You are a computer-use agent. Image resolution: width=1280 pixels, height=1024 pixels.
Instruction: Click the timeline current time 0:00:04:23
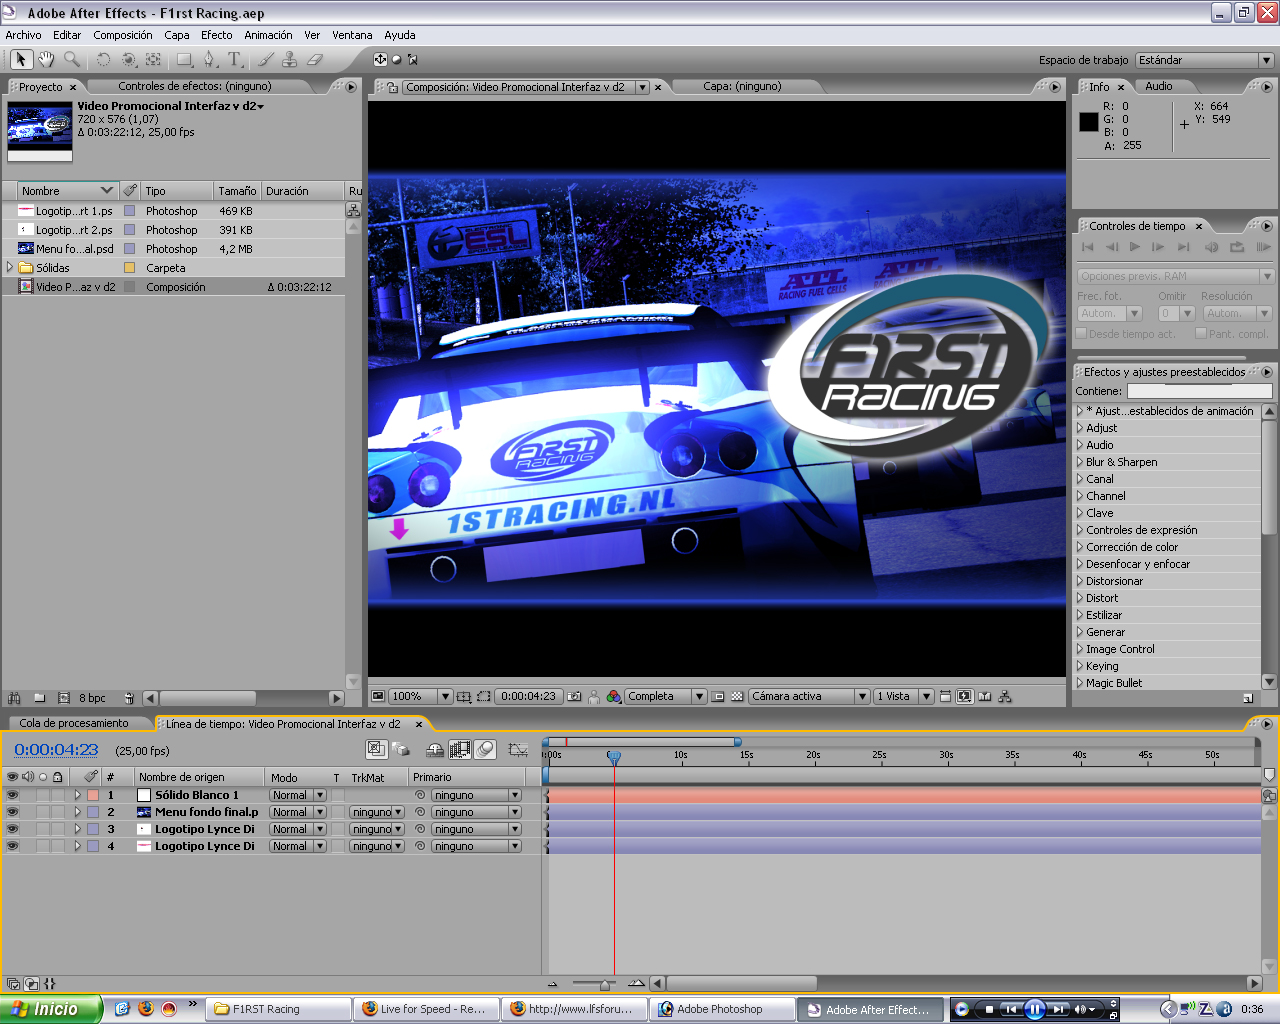pyautogui.click(x=56, y=750)
